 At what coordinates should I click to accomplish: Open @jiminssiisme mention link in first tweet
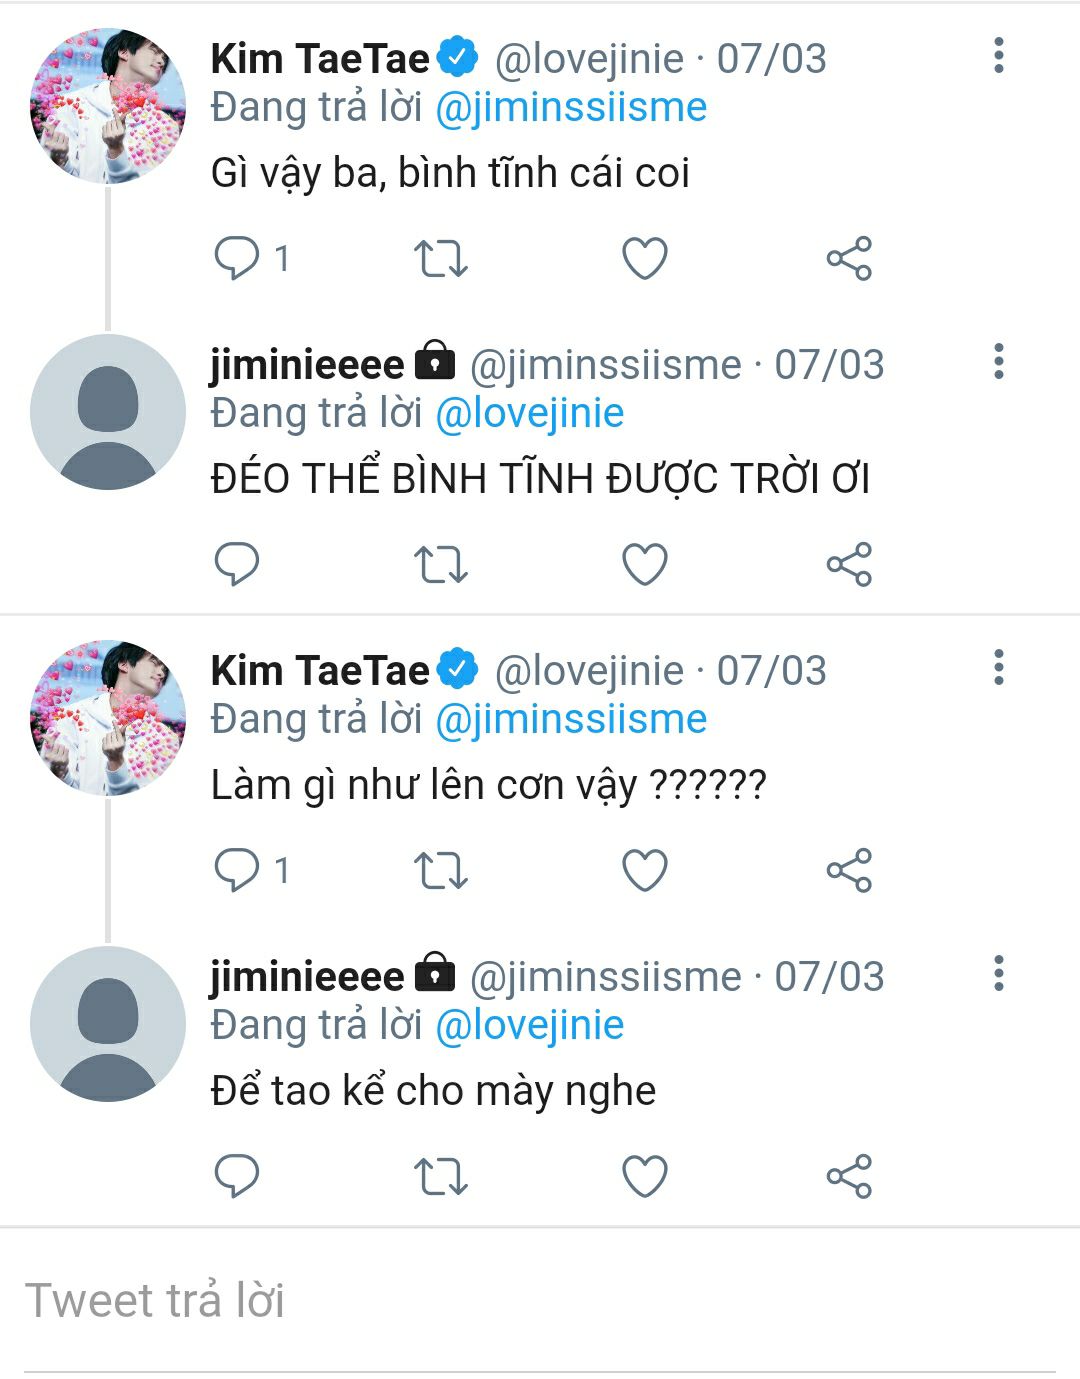[571, 108]
